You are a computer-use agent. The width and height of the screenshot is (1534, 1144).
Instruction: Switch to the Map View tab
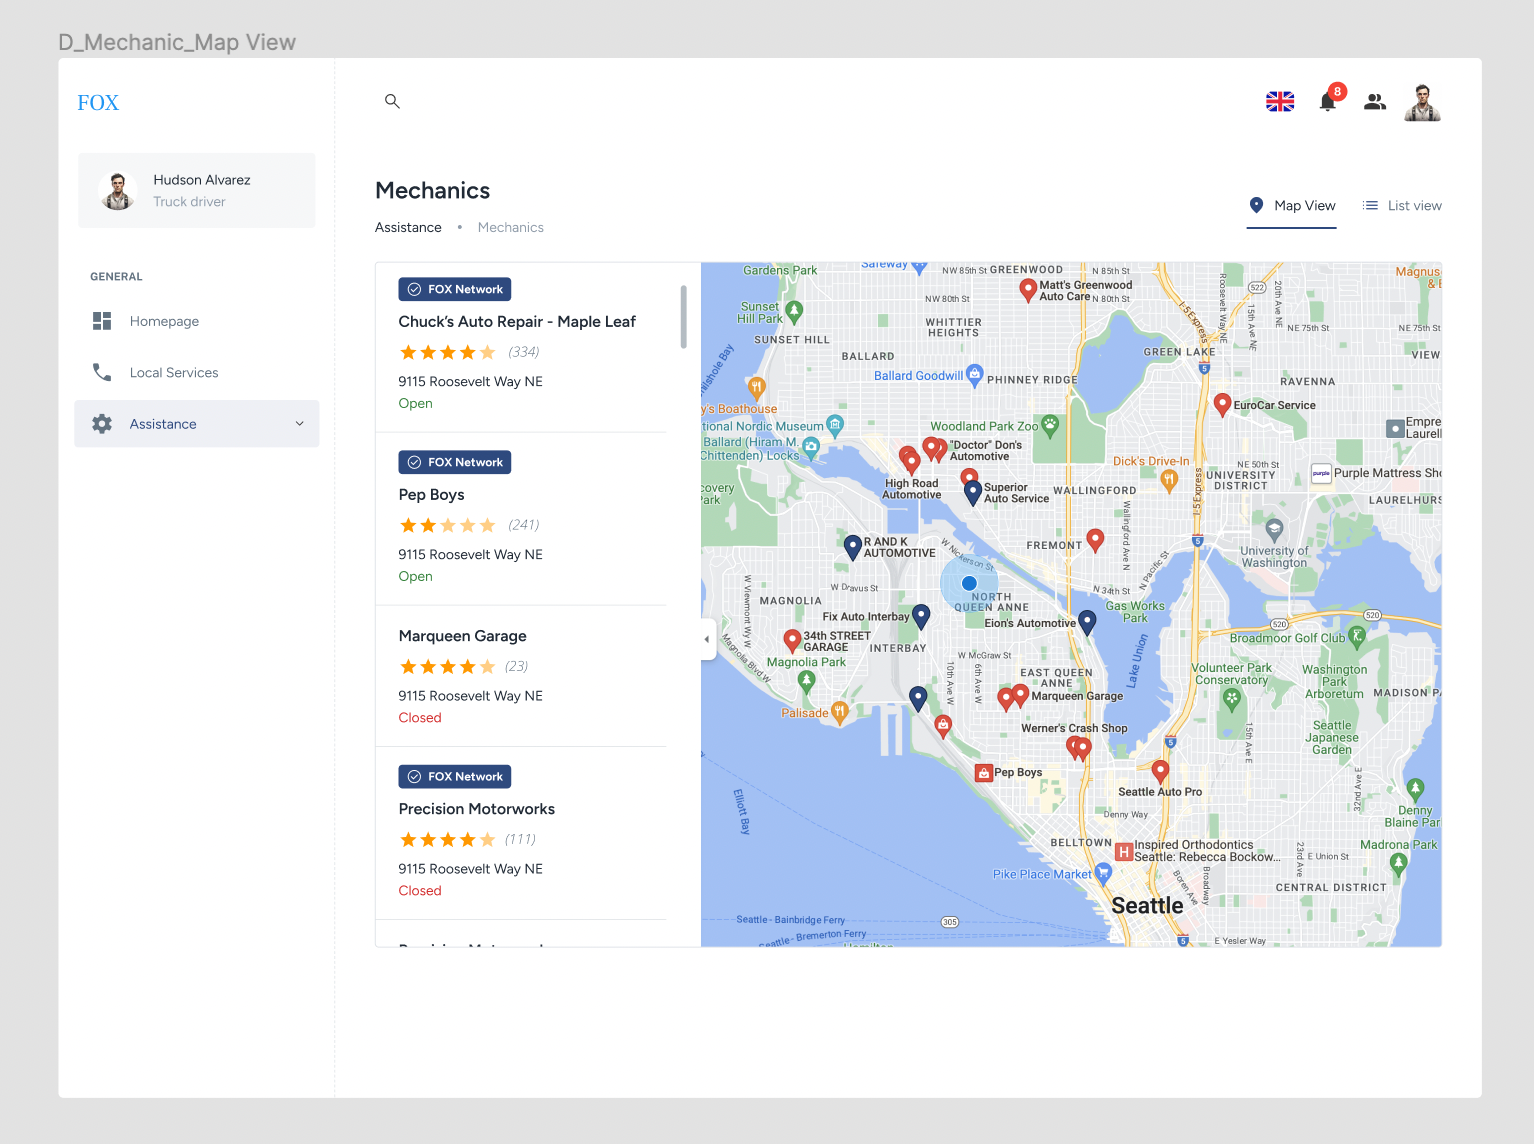click(x=1292, y=205)
